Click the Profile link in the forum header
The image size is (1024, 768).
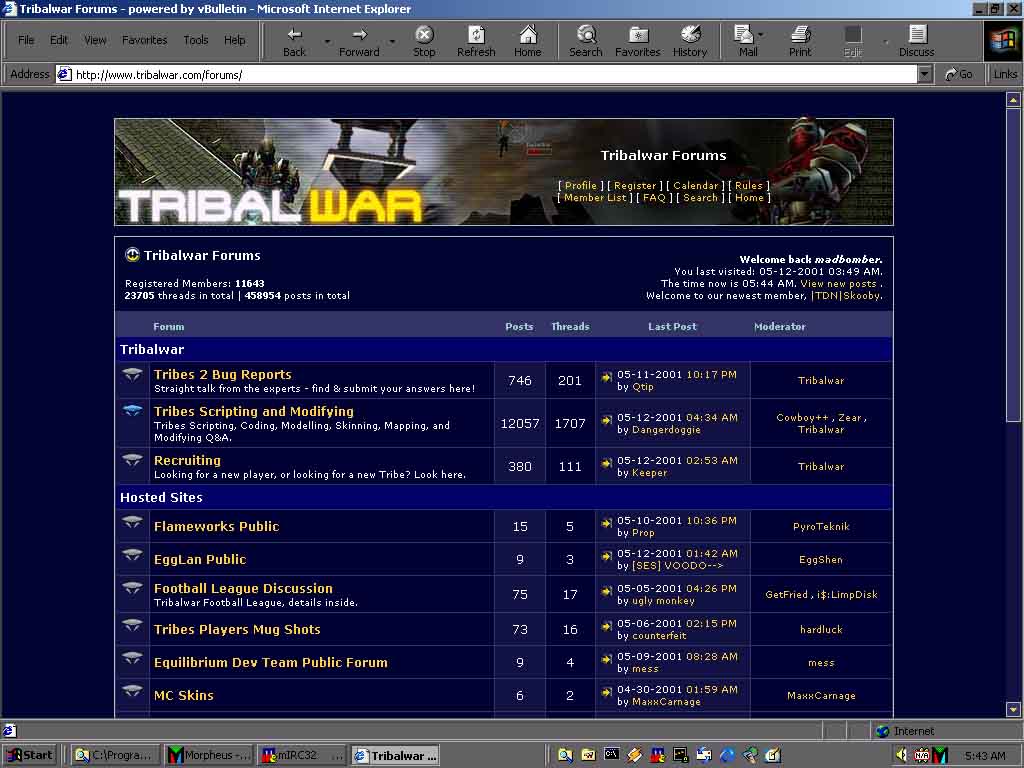point(580,185)
